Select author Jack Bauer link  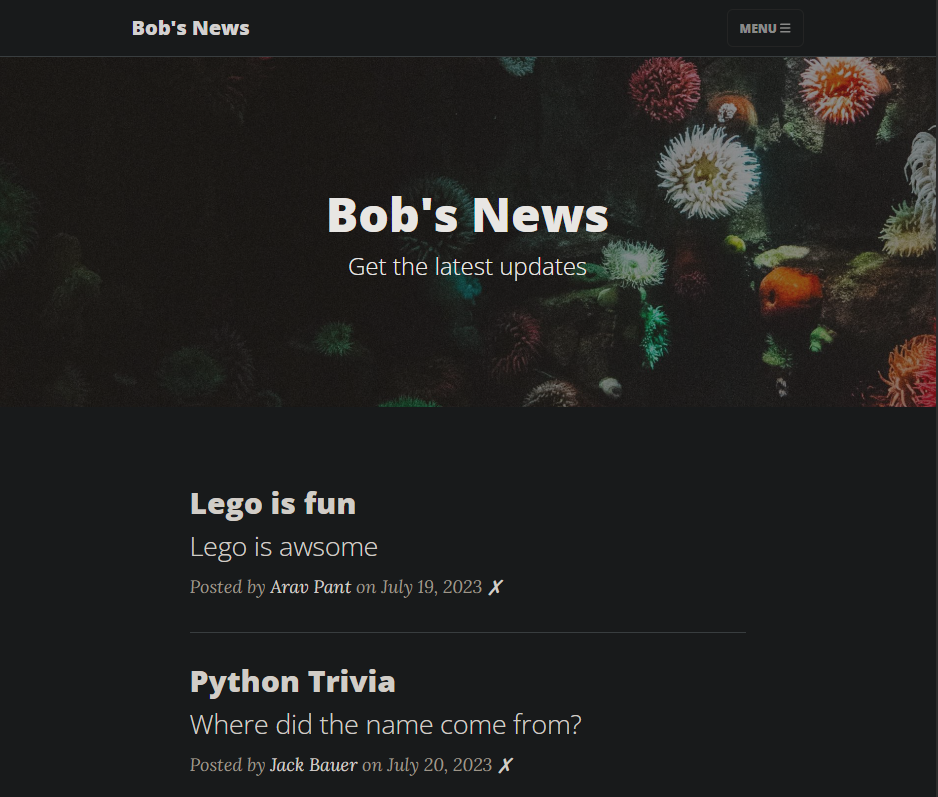[x=313, y=765]
